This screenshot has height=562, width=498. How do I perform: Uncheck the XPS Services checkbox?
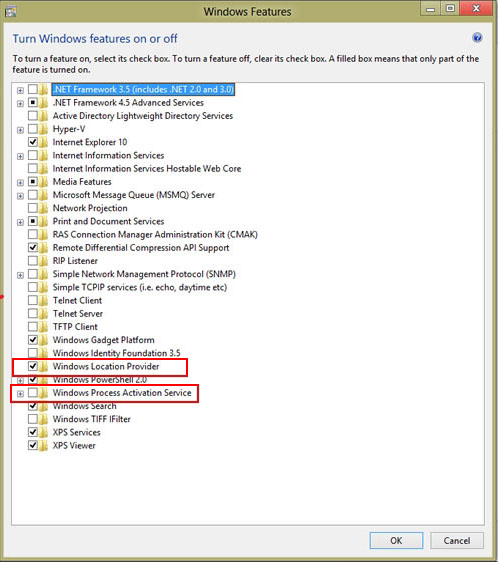(33, 432)
